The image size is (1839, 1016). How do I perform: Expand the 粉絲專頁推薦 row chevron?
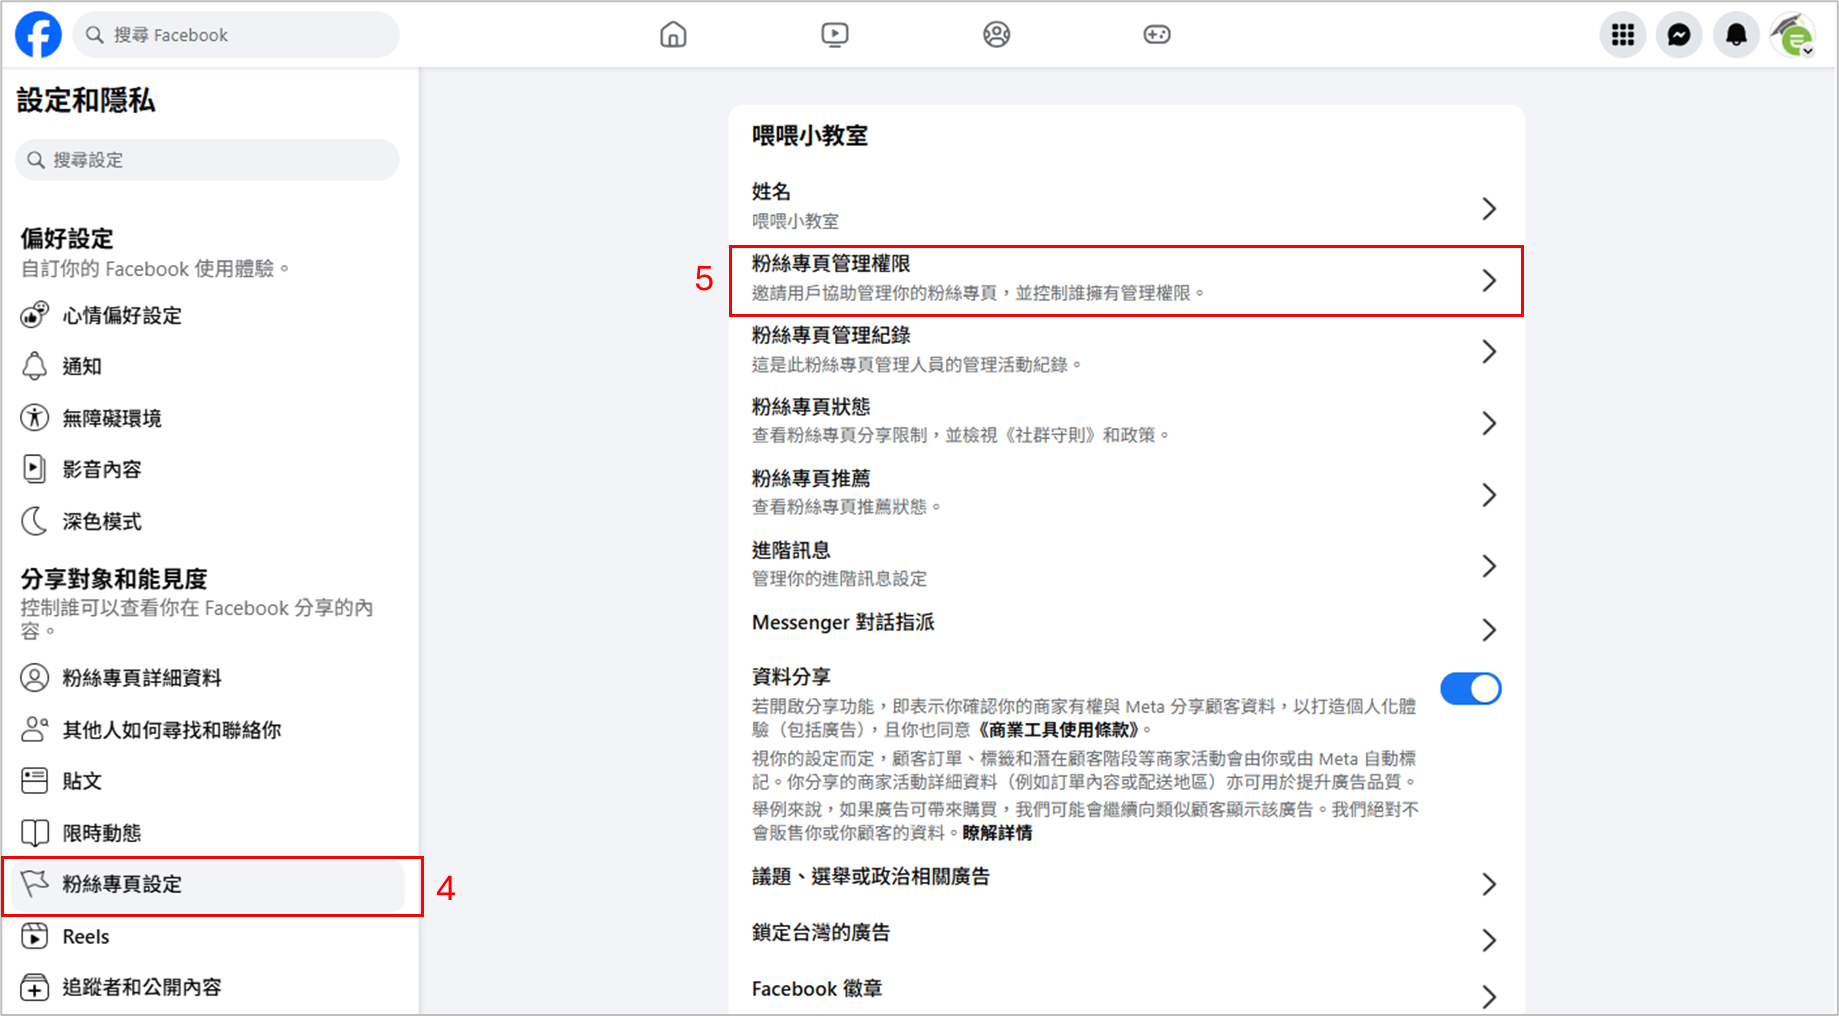[x=1489, y=495]
